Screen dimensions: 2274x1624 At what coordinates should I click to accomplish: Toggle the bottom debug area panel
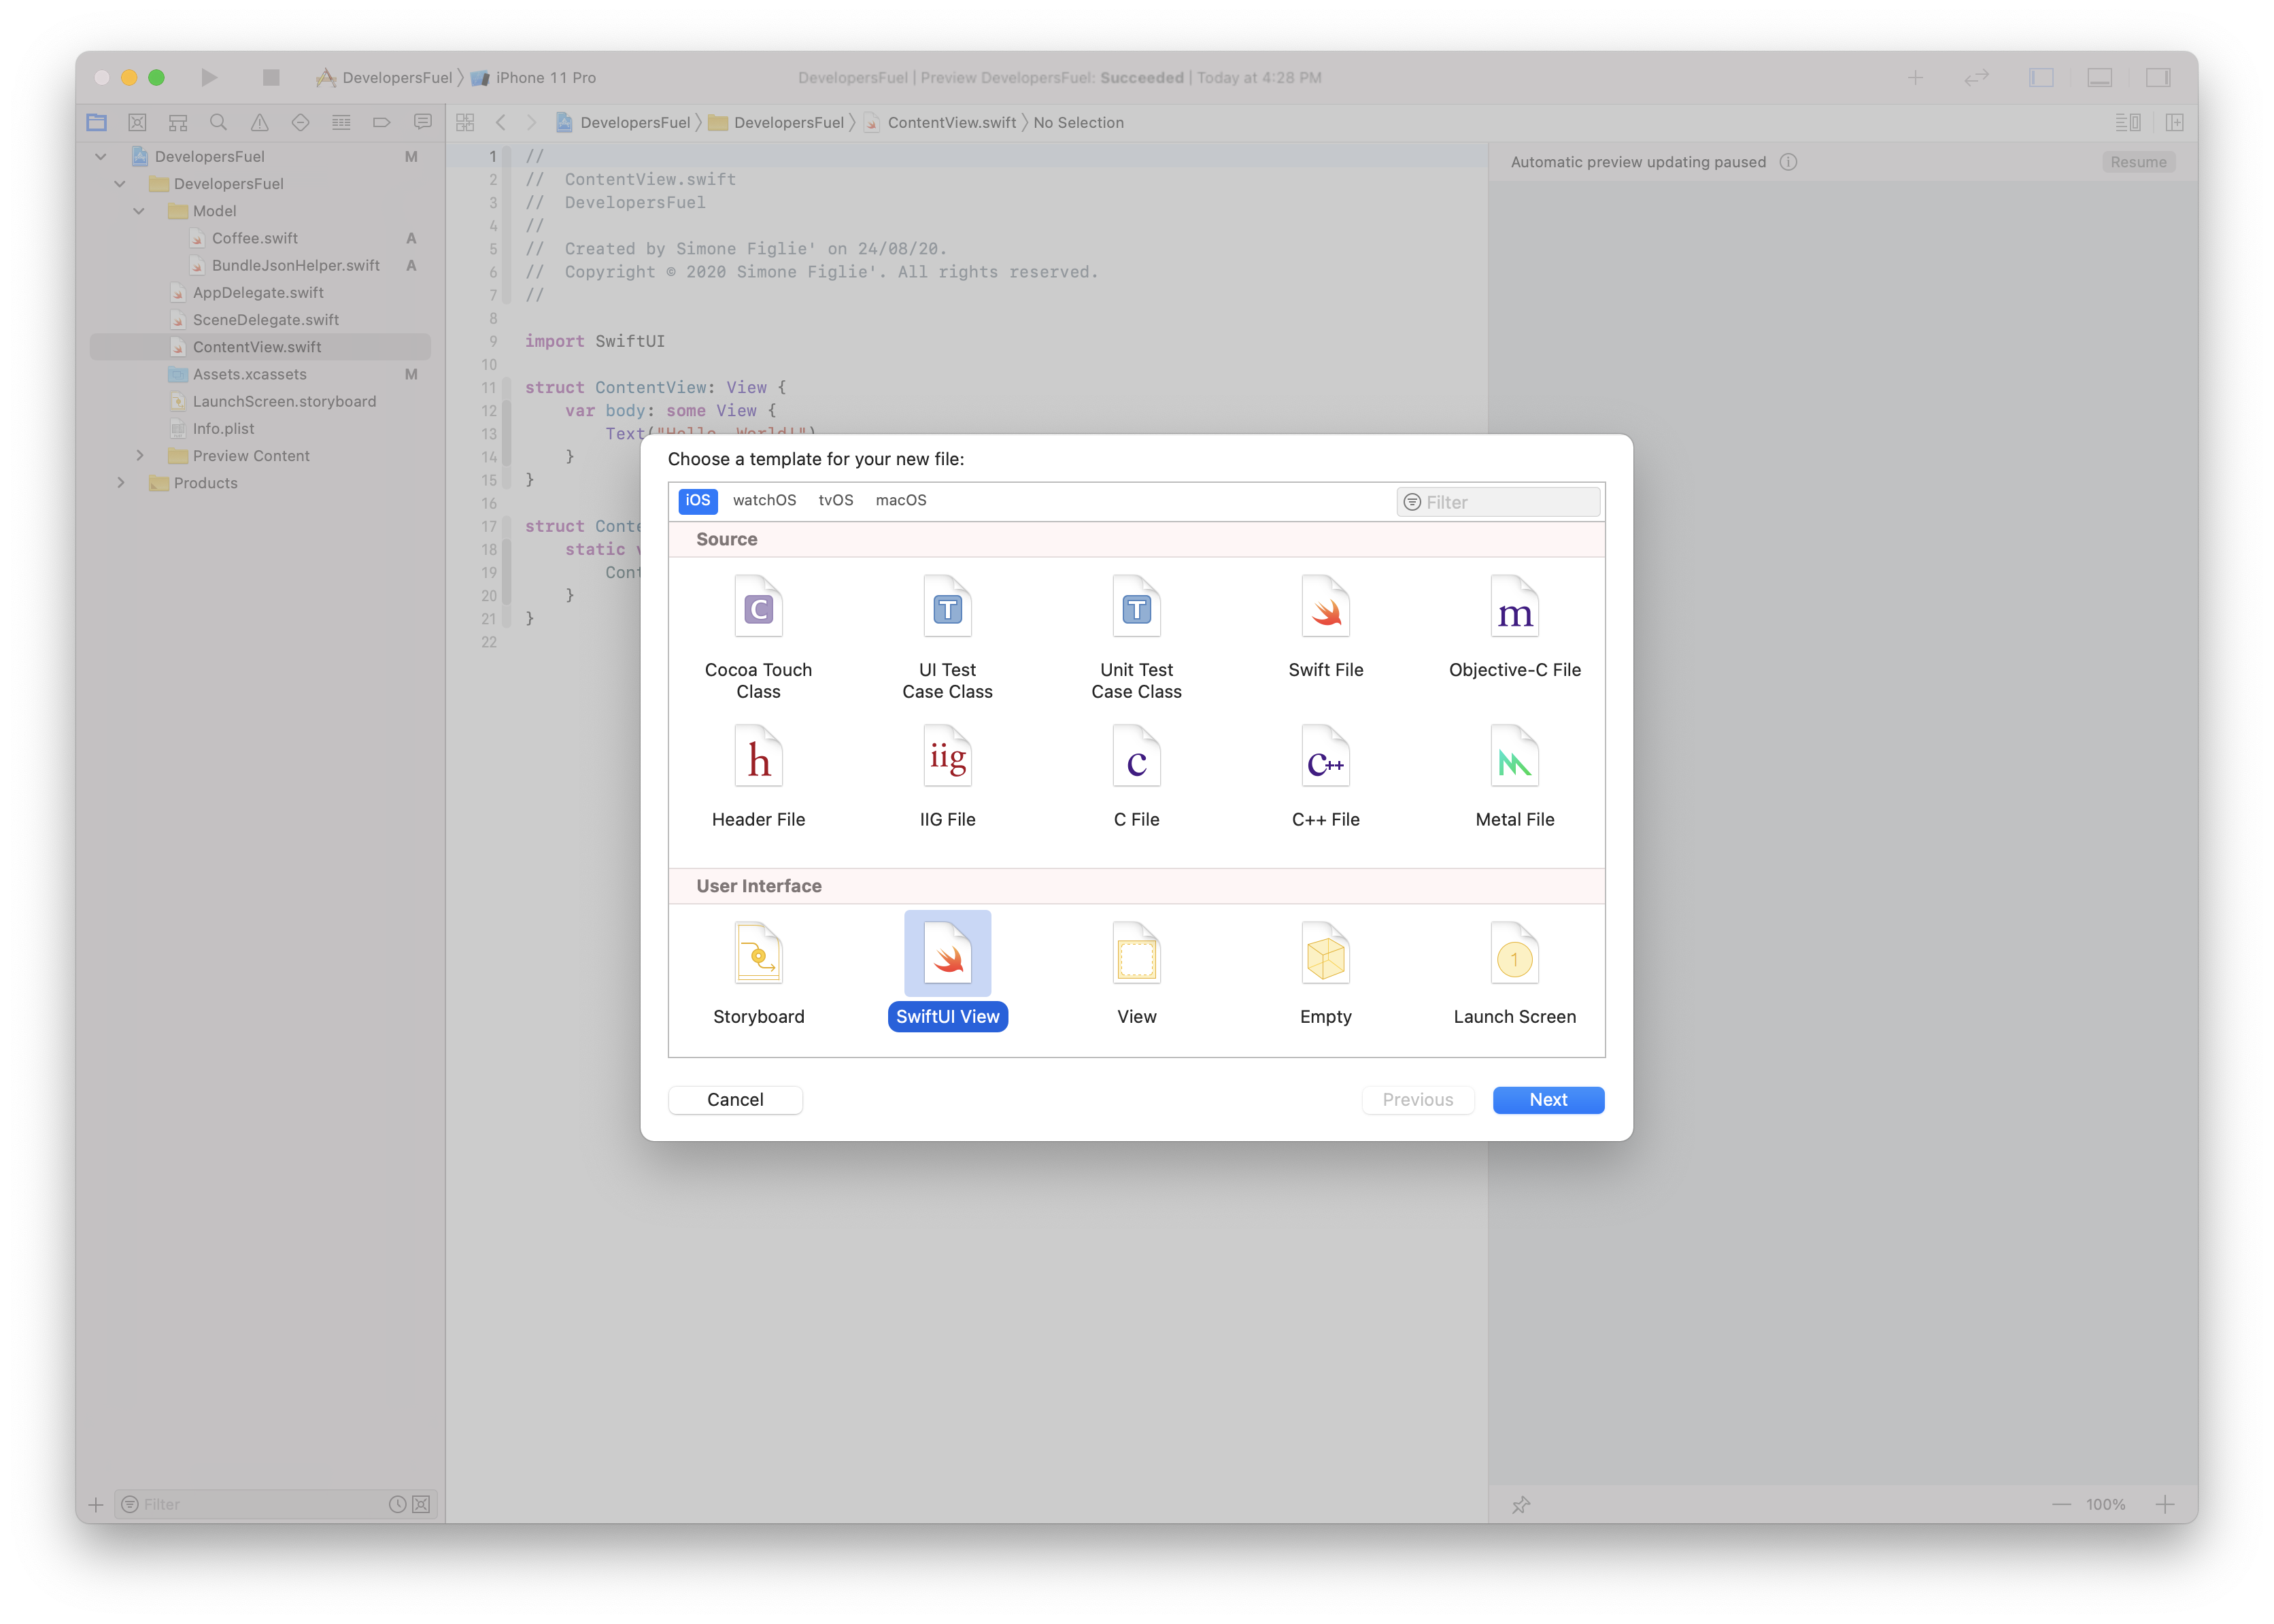tap(2100, 77)
